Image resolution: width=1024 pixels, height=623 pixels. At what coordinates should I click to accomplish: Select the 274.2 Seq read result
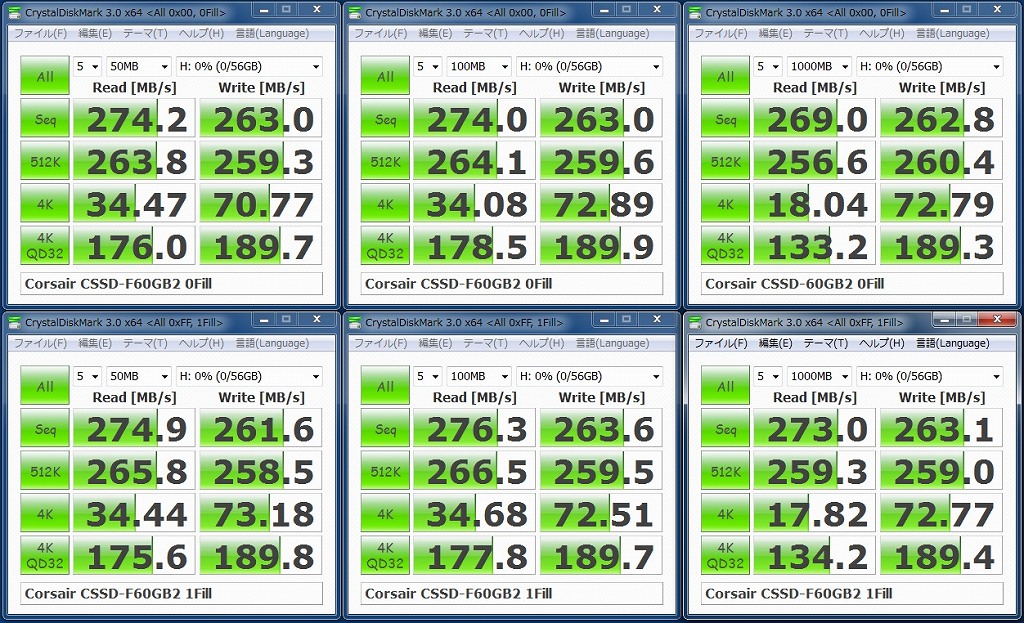[x=134, y=119]
